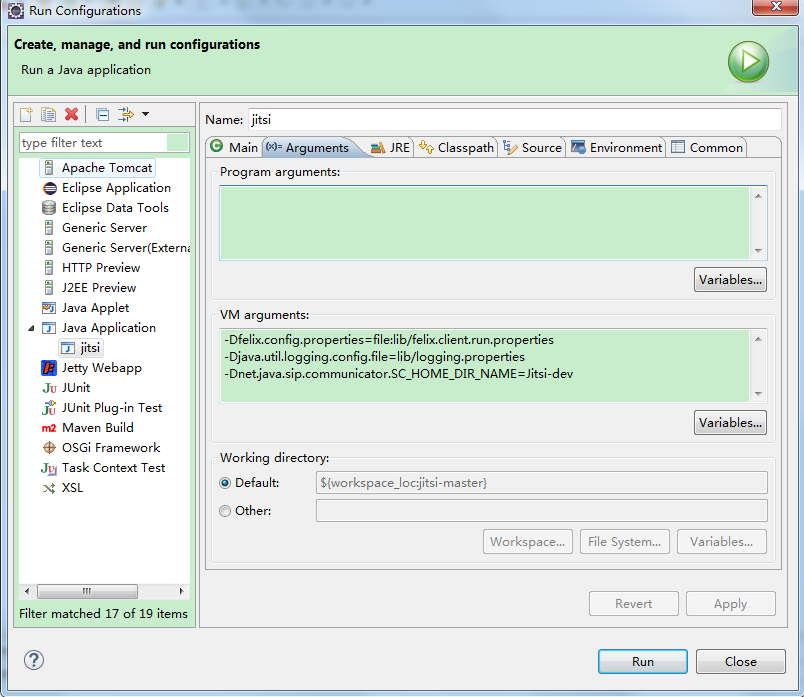Click the Apache Tomcat server icon

click(x=49, y=168)
